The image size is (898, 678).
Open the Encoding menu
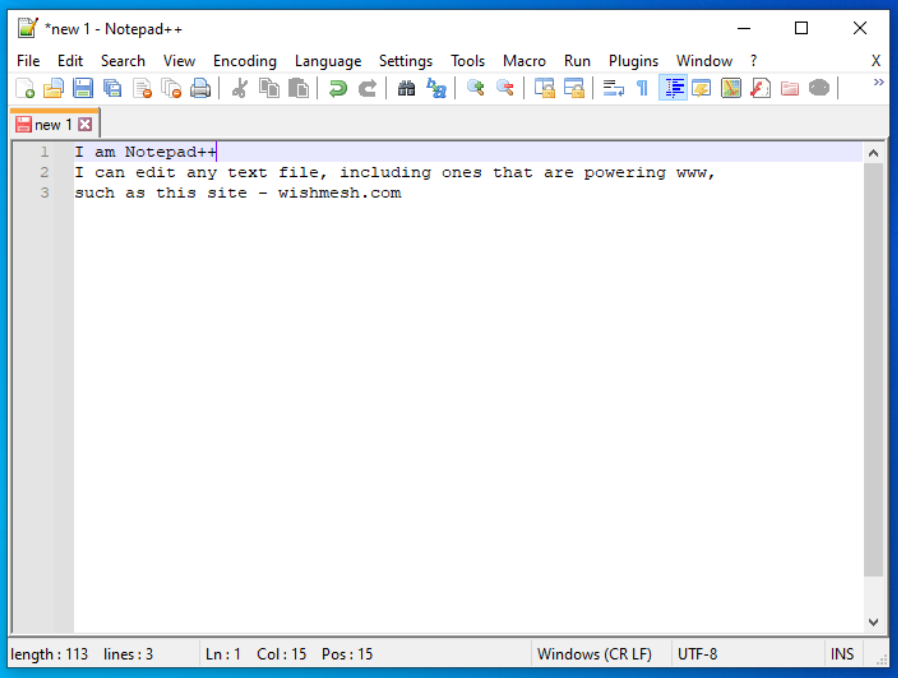245,61
